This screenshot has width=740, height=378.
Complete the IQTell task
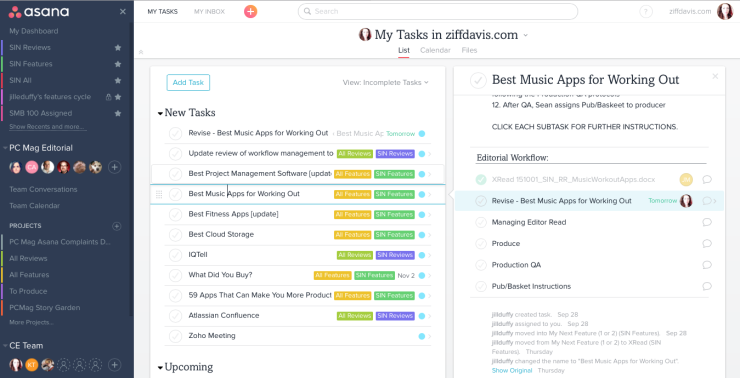176,255
